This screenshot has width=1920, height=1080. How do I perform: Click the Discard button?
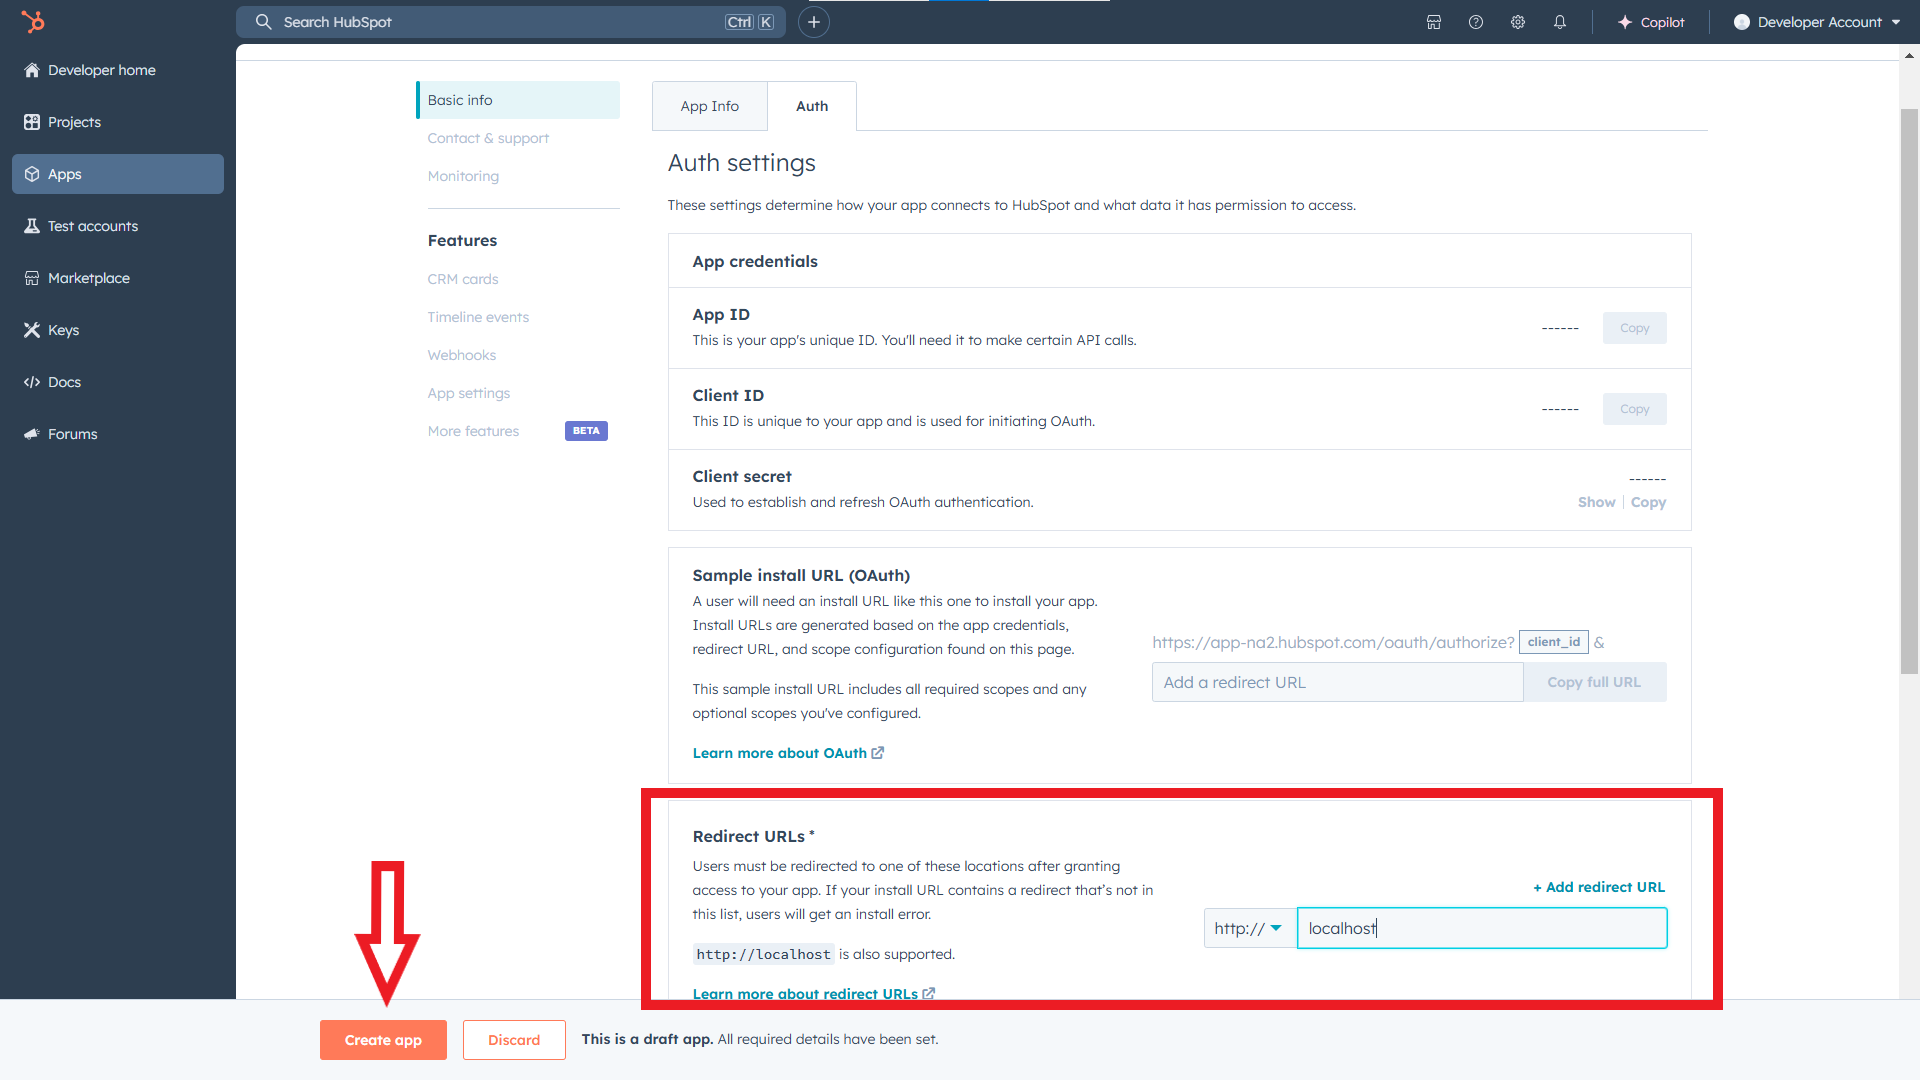514,1040
